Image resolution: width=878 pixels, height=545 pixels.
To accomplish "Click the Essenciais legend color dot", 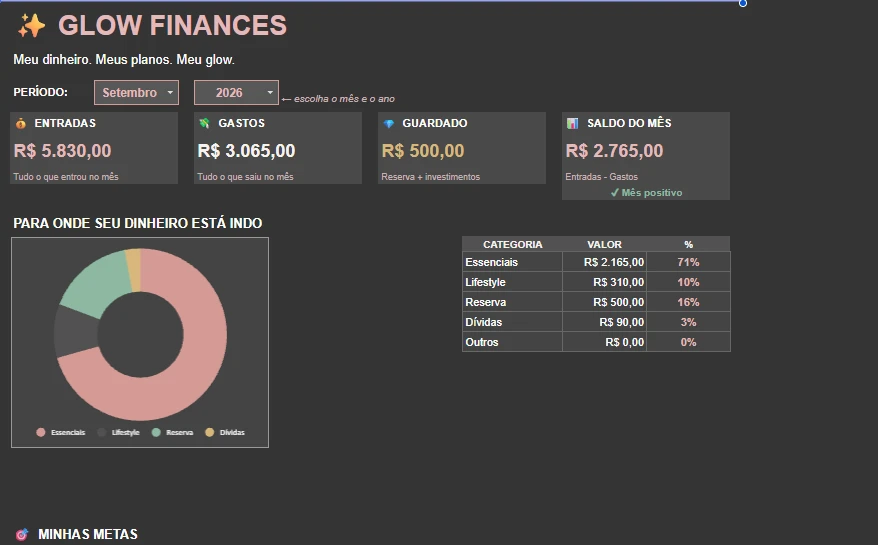I will click(x=41, y=432).
